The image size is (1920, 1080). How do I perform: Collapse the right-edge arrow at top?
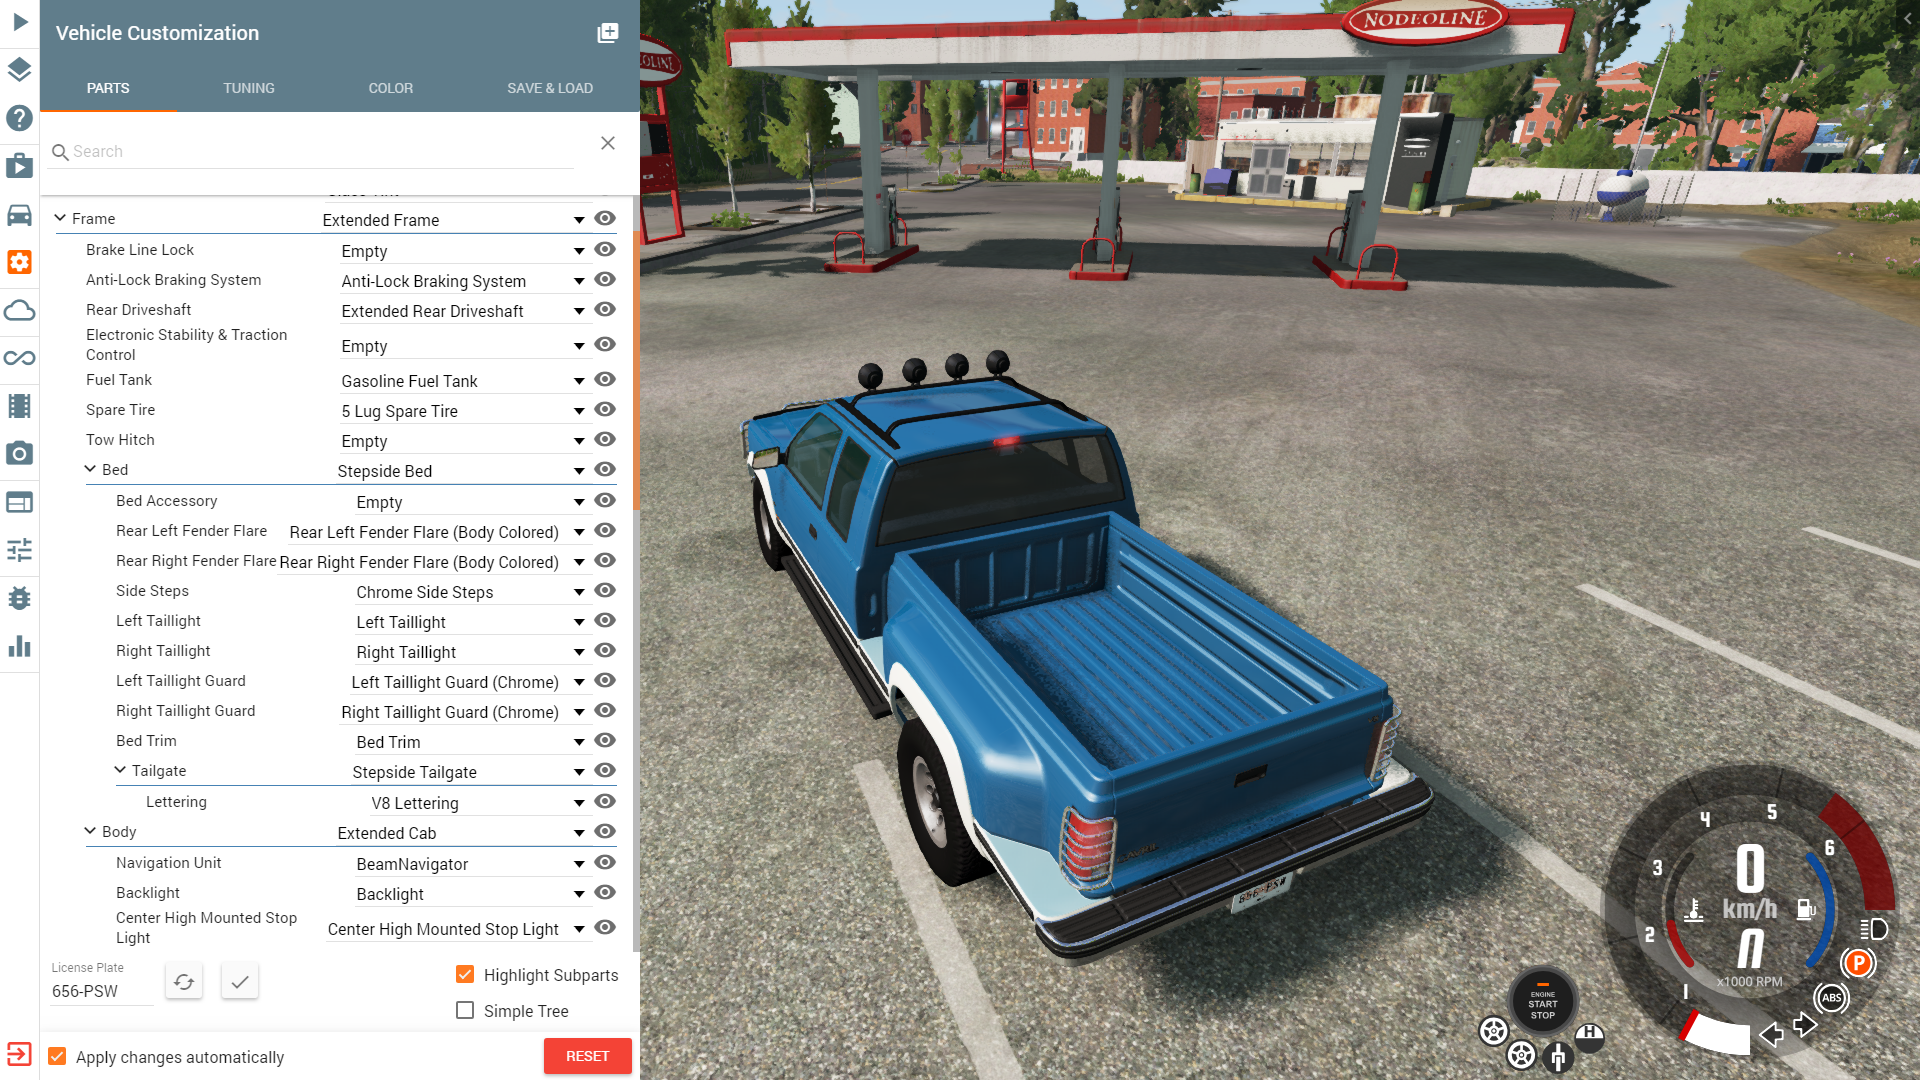pos(1908,18)
